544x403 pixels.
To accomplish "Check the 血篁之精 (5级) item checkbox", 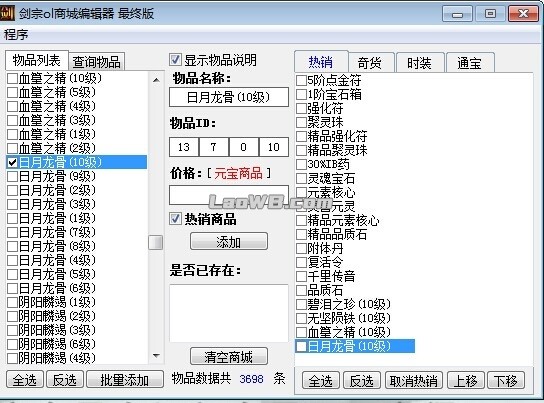I will [x=13, y=92].
